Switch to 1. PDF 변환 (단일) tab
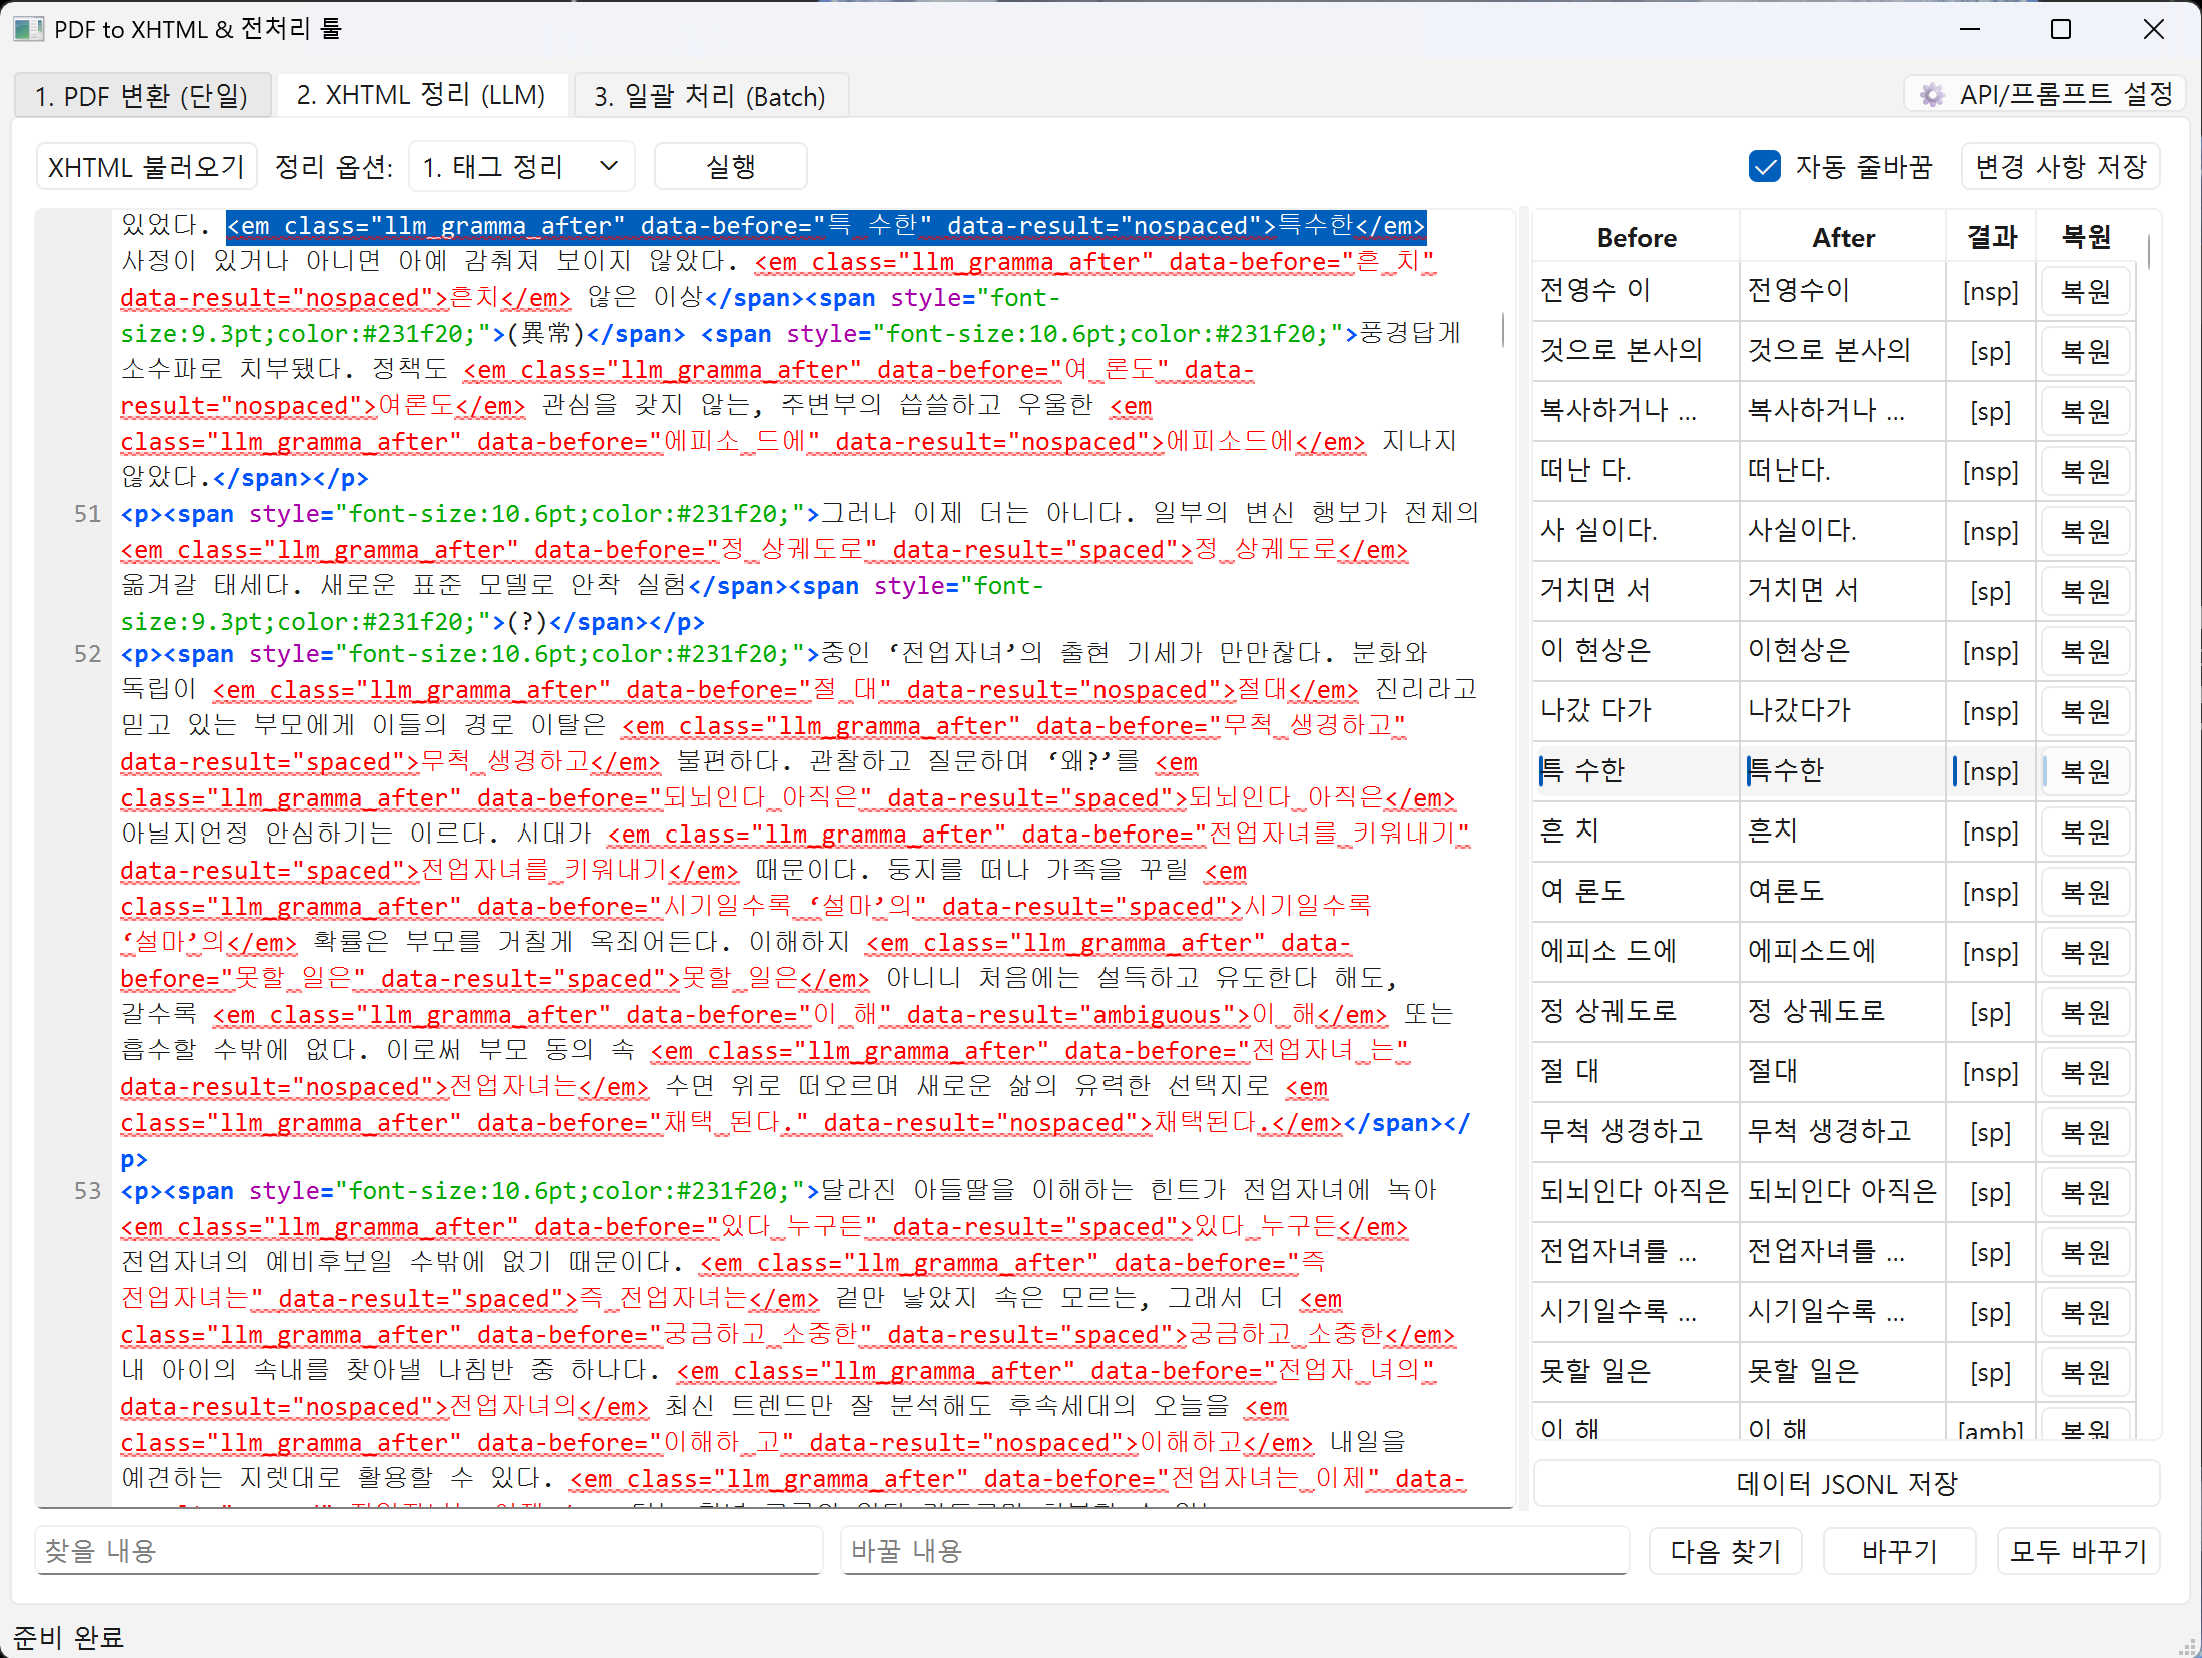Viewport: 2202px width, 1658px height. coord(142,96)
